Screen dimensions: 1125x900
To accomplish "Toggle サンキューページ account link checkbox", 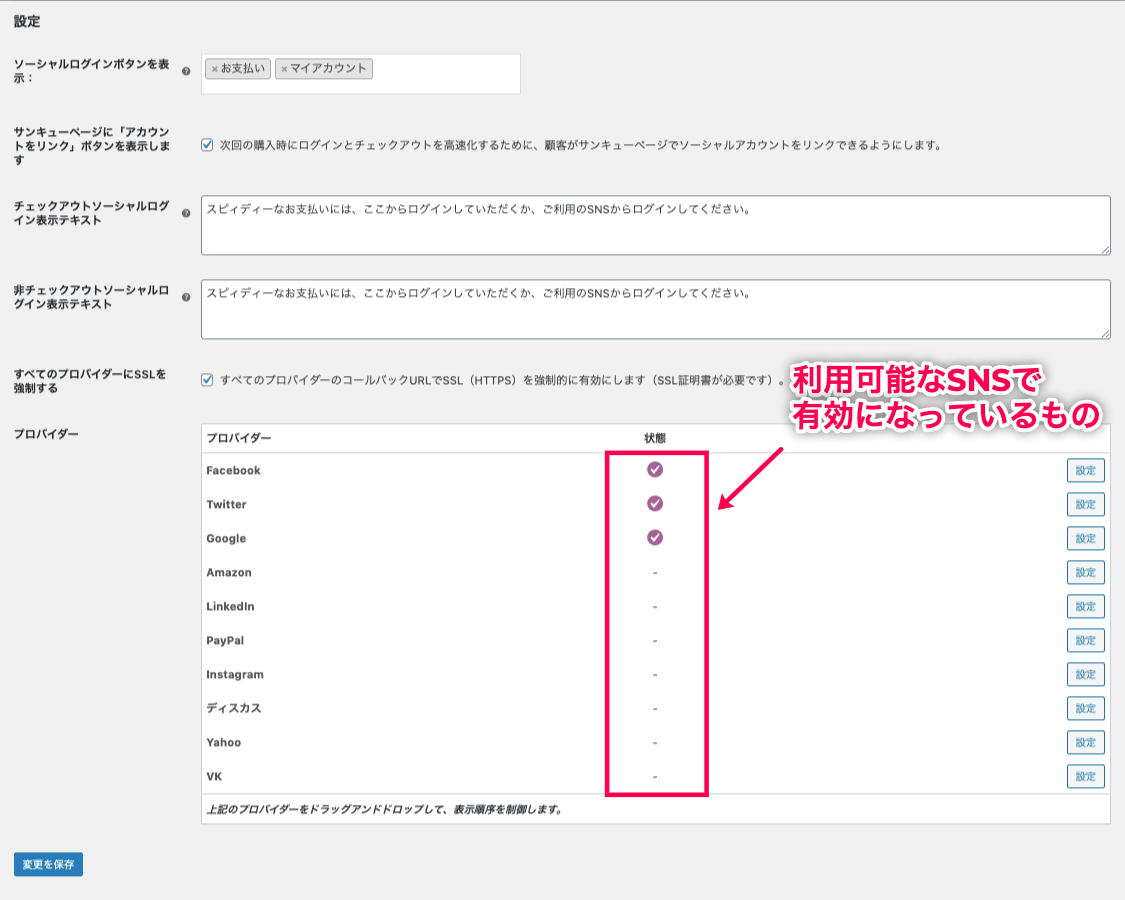I will (207, 145).
